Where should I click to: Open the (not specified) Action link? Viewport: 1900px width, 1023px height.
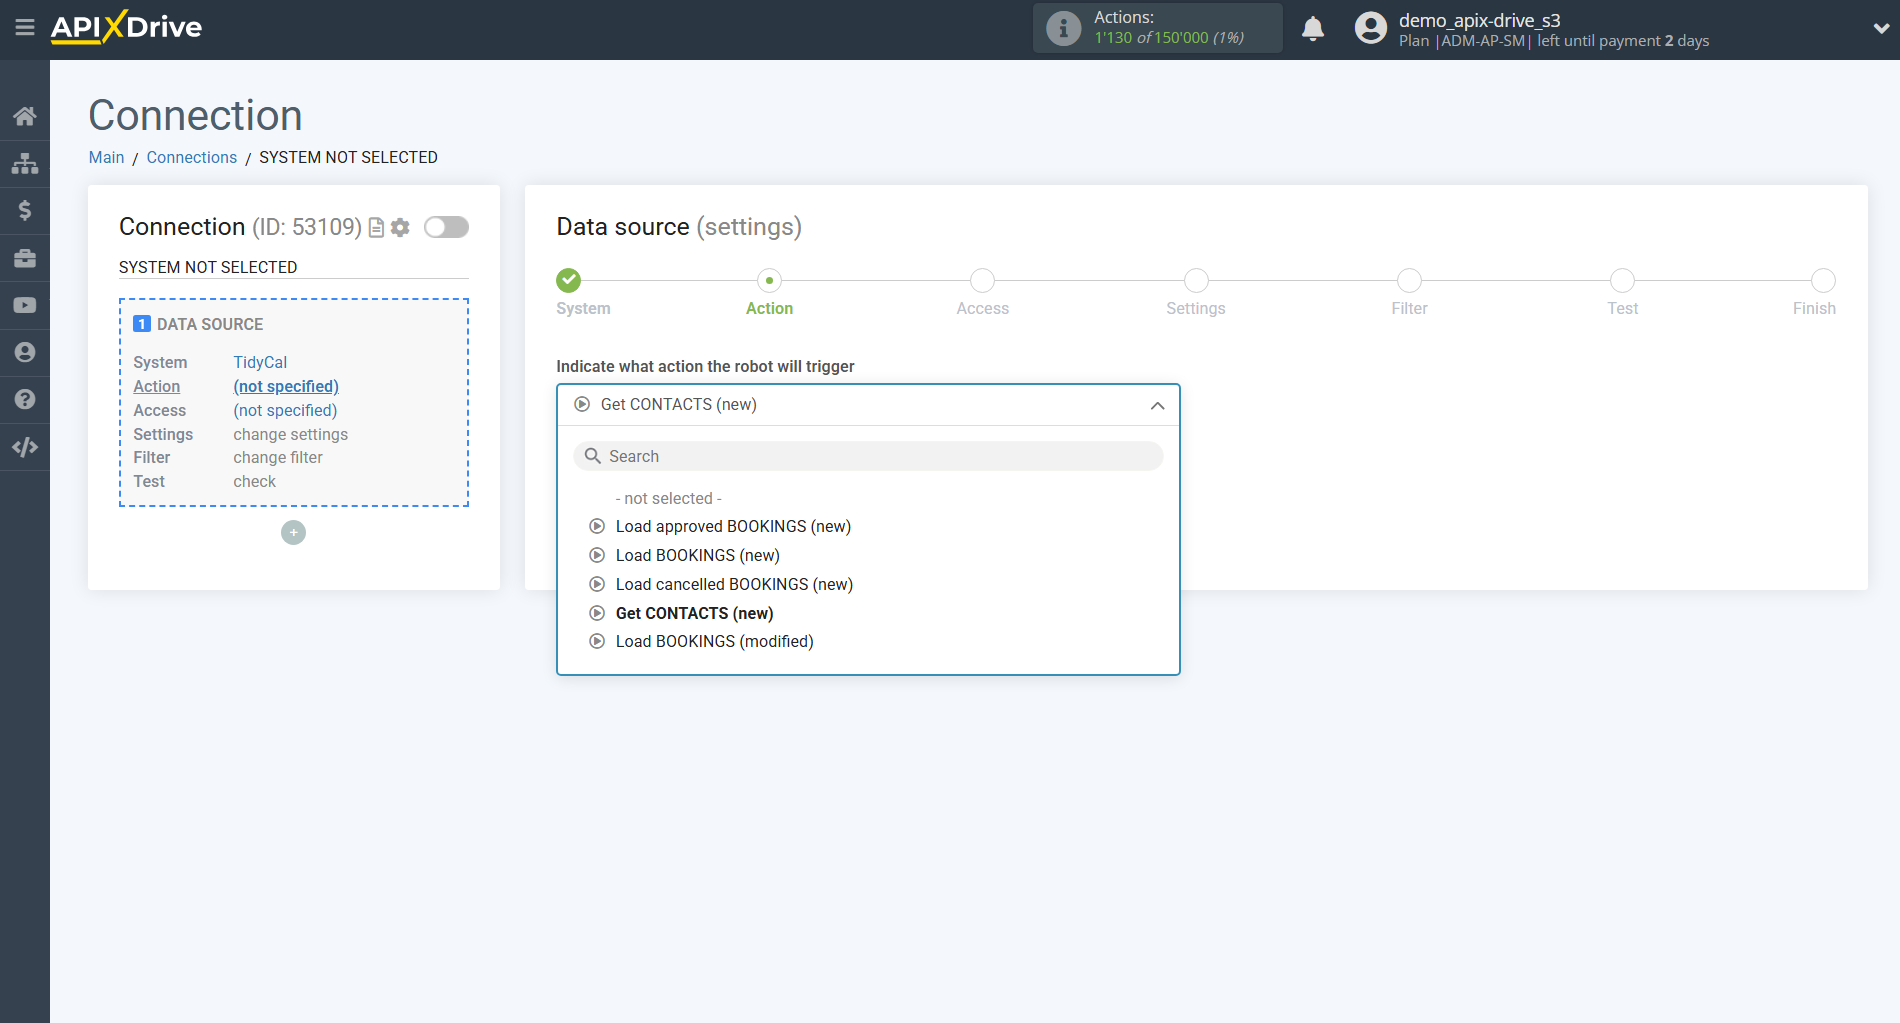point(286,386)
